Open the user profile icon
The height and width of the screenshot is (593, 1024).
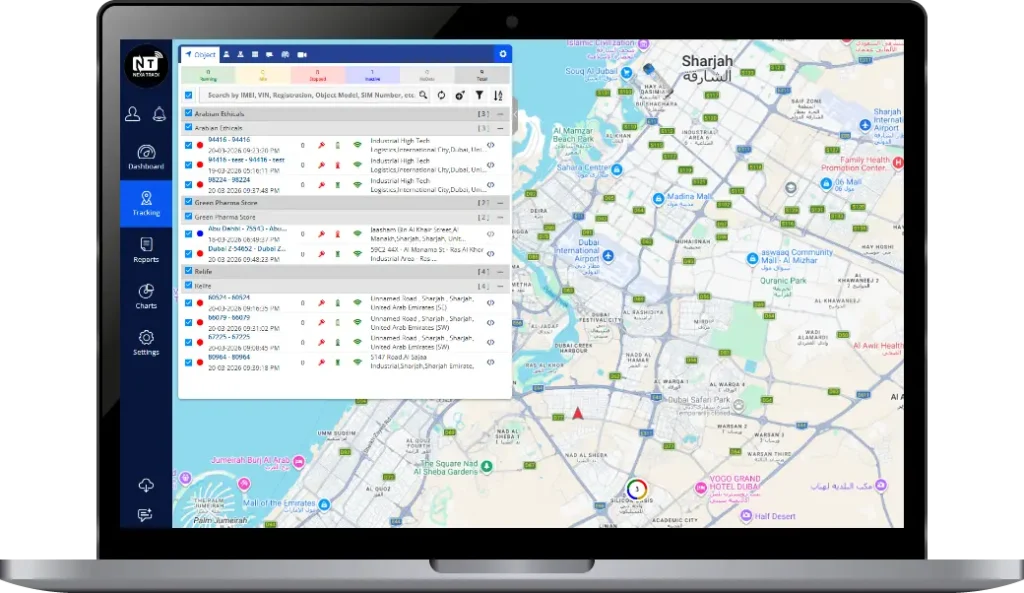pos(132,114)
